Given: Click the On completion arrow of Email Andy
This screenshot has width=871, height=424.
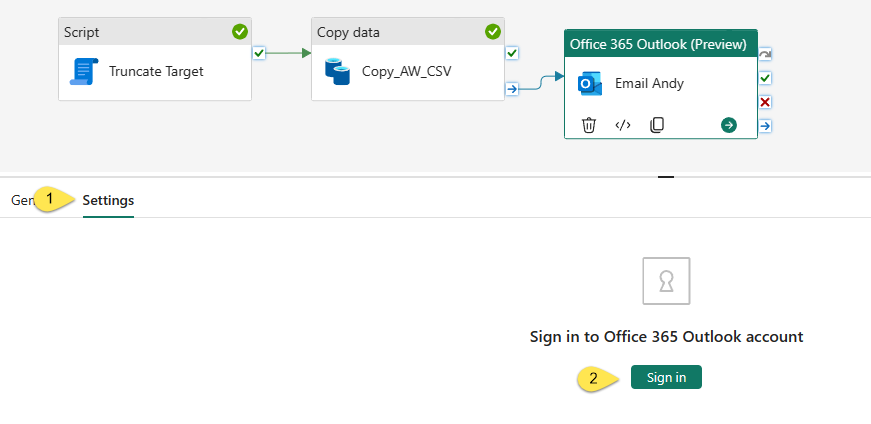Looking at the screenshot, I should click(765, 126).
